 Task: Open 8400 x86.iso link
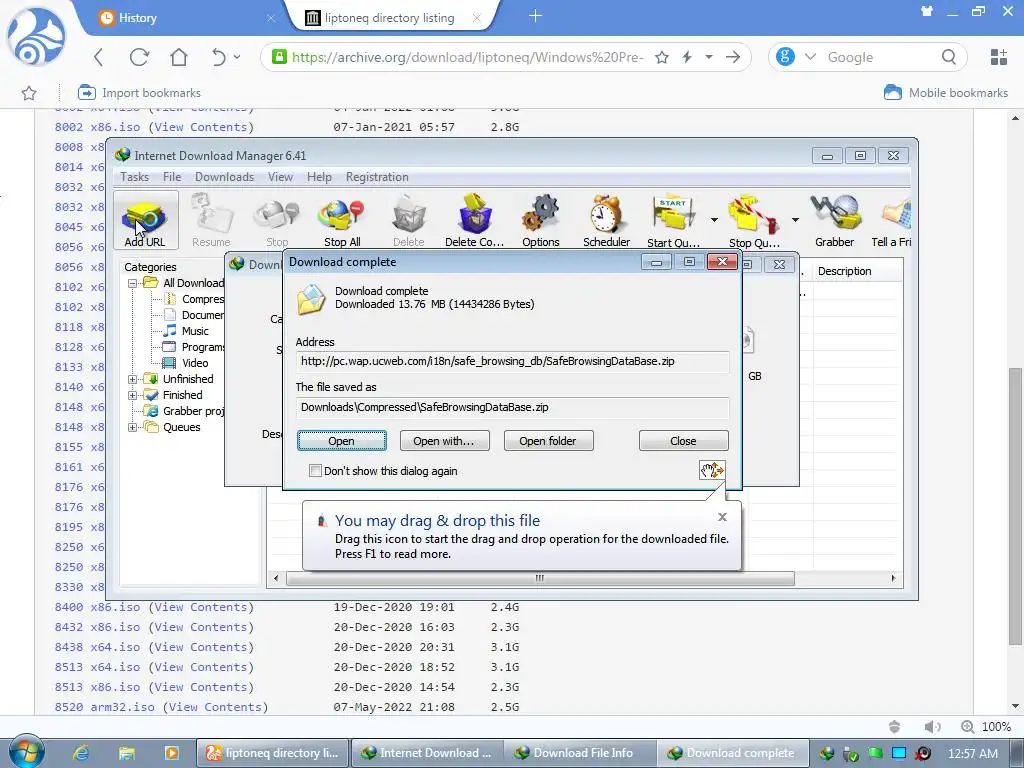tap(97, 607)
